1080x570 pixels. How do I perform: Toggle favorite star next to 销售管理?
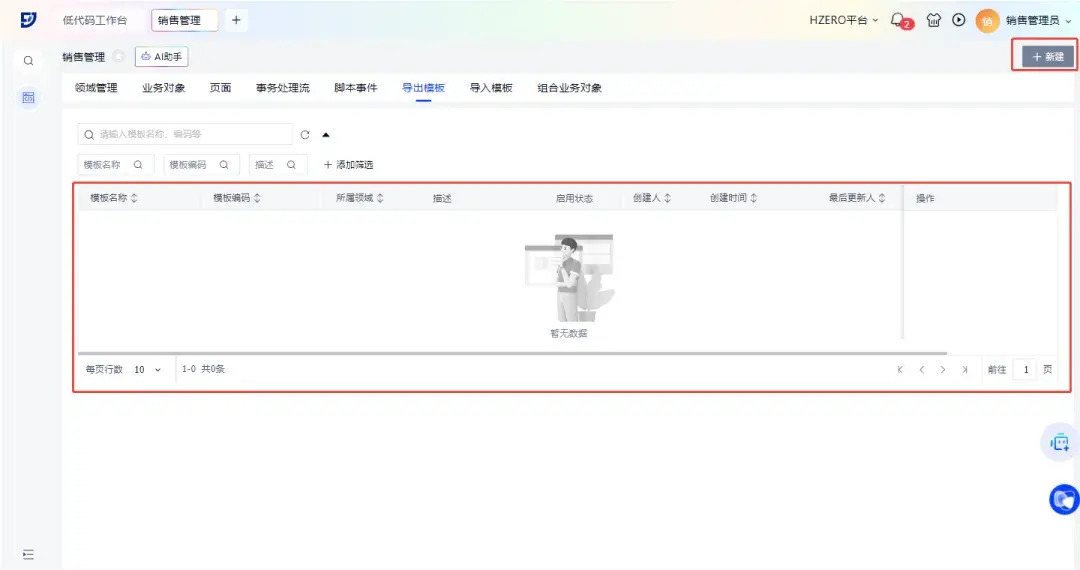pyautogui.click(x=118, y=56)
